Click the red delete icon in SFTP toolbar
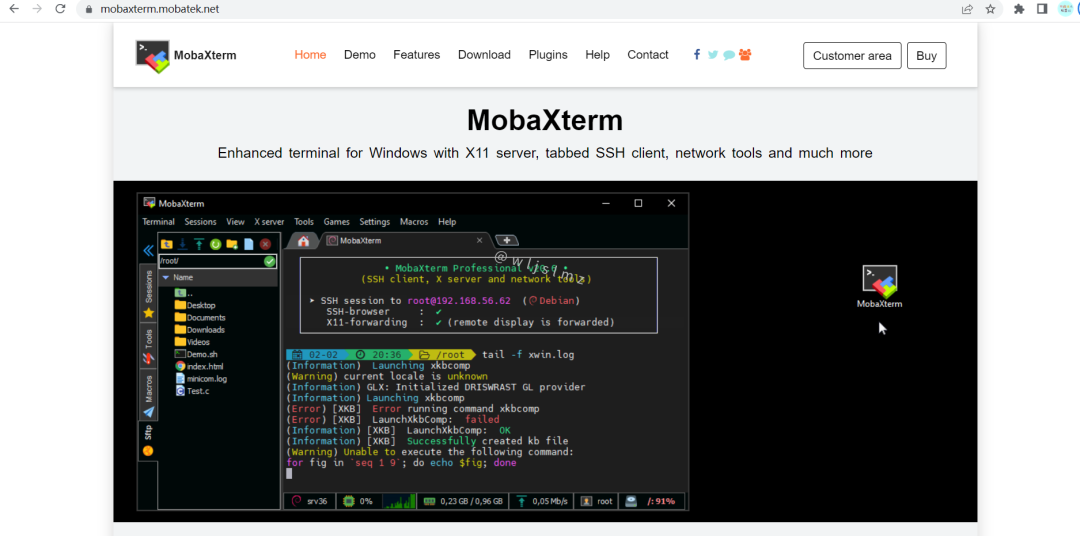Viewport: 1080px width, 536px height. pyautogui.click(x=265, y=244)
